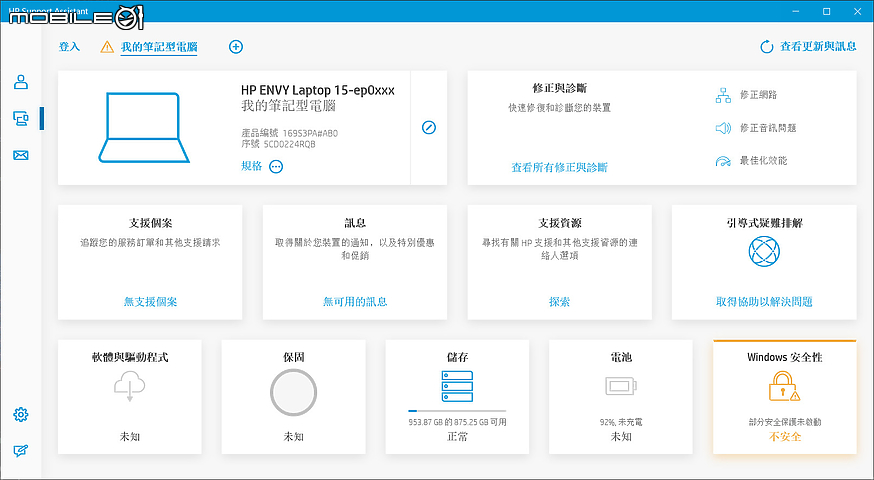Click the 引導式疑難排解 card title
Screen dimensions: 874x480
pos(764,223)
